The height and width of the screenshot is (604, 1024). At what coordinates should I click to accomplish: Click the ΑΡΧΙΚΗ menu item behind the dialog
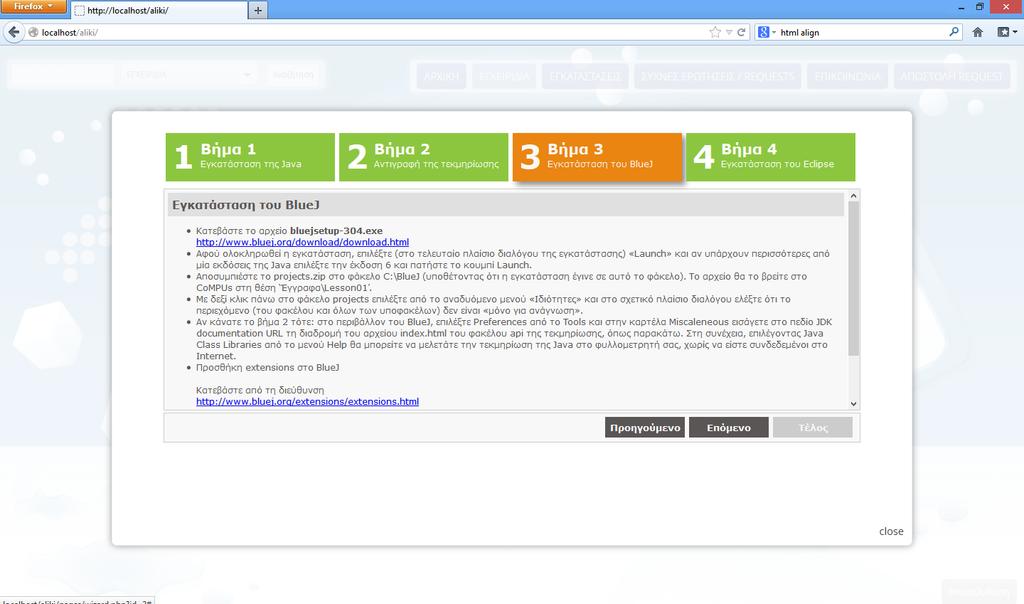click(x=441, y=76)
